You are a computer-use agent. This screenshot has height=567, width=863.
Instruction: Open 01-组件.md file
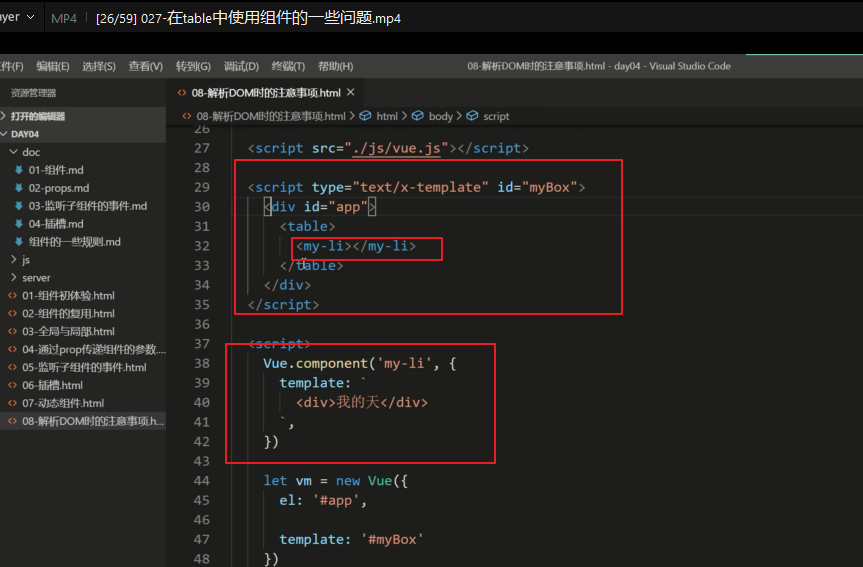56,170
